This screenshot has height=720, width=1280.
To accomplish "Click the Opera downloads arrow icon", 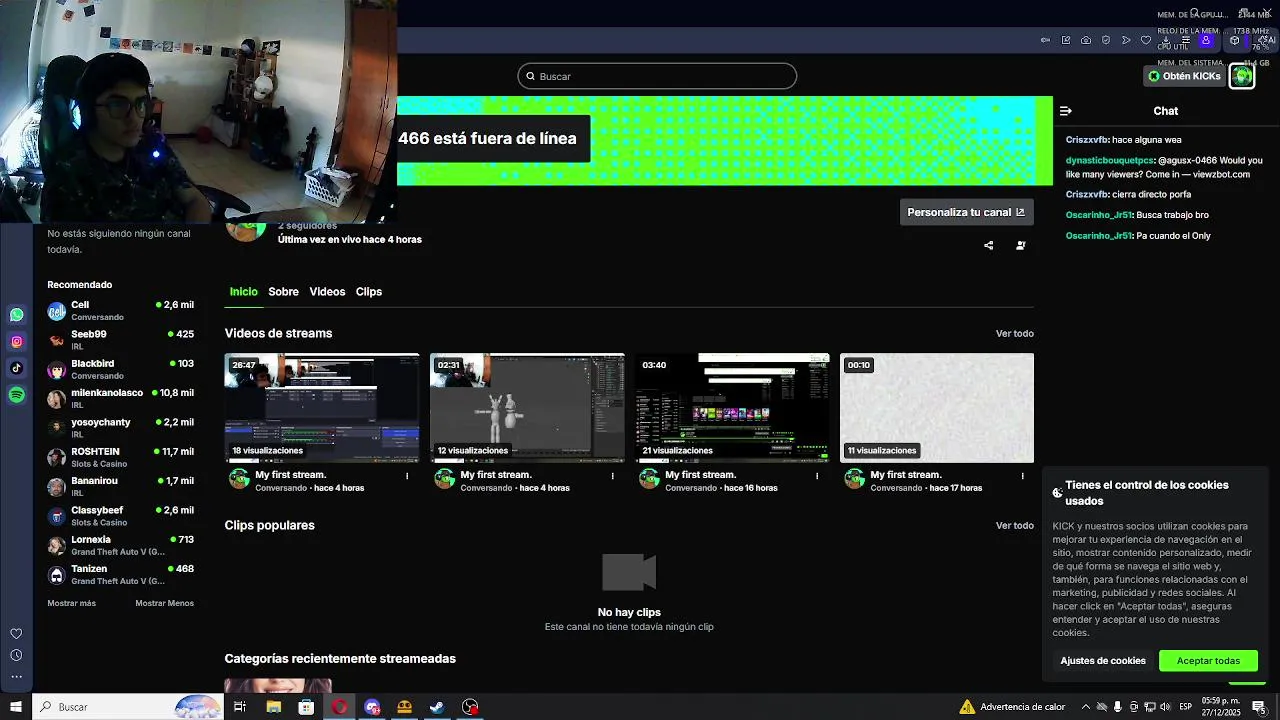I will tap(1166, 40).
